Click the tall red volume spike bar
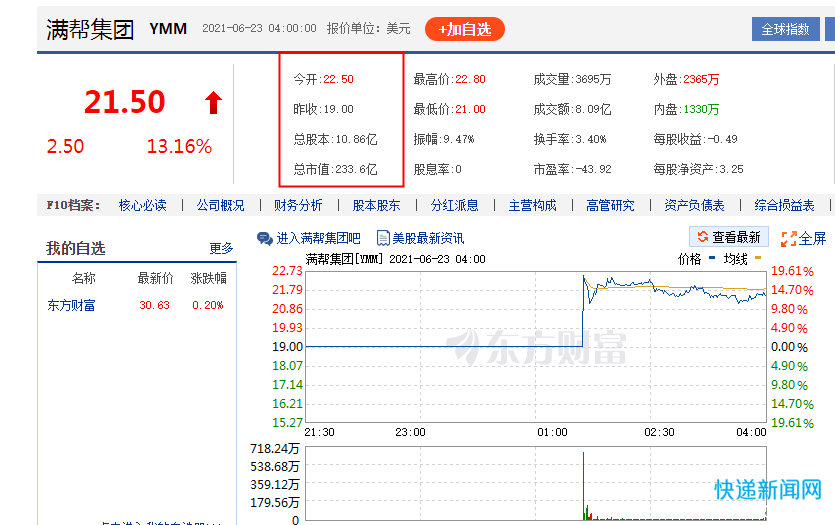 584,486
